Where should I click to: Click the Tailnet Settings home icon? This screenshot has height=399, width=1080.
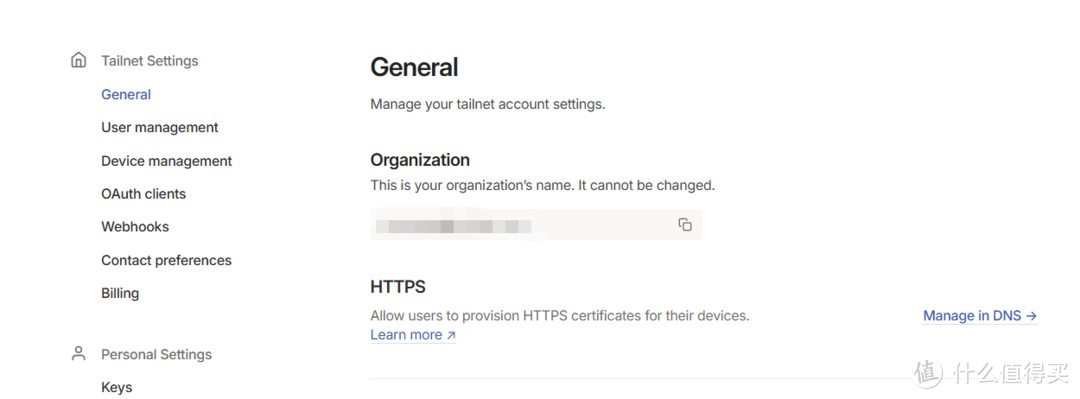[79, 60]
